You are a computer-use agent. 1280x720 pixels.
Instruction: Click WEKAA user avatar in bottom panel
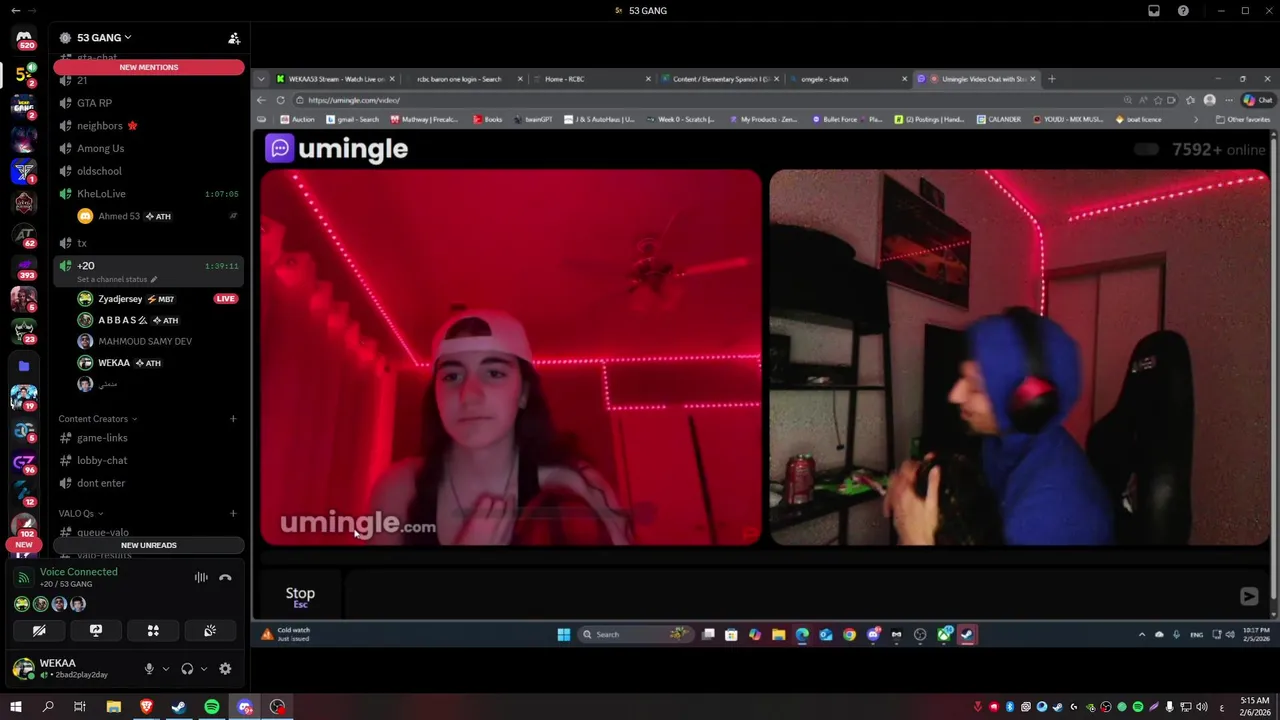tap(23, 668)
